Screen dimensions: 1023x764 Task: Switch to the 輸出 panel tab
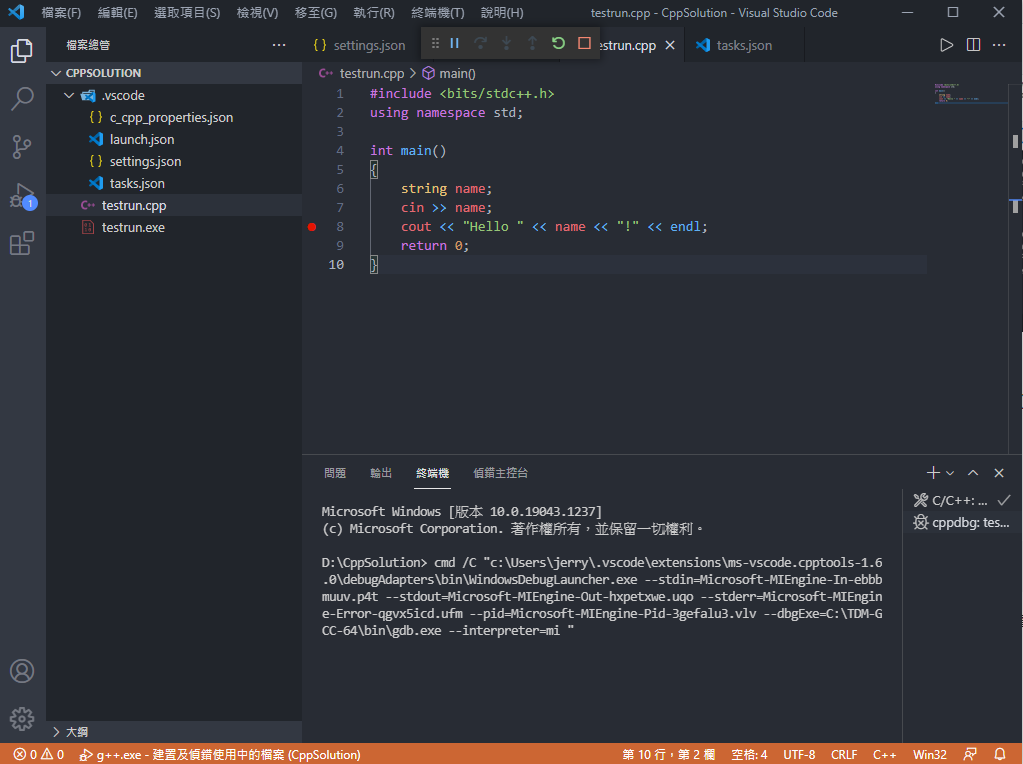381,473
